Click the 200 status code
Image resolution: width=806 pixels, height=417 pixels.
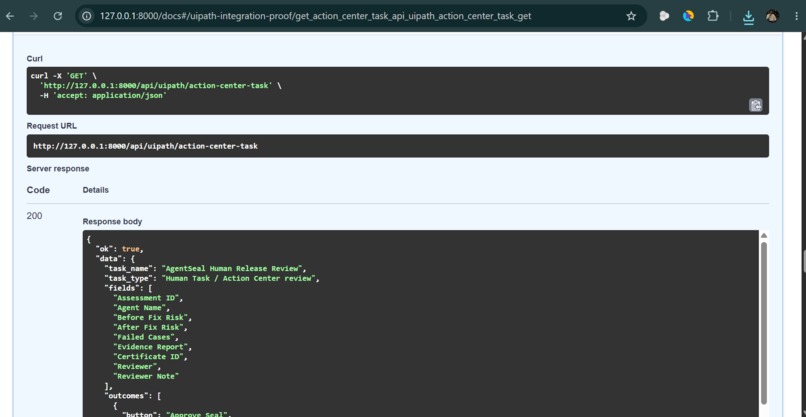point(34,215)
